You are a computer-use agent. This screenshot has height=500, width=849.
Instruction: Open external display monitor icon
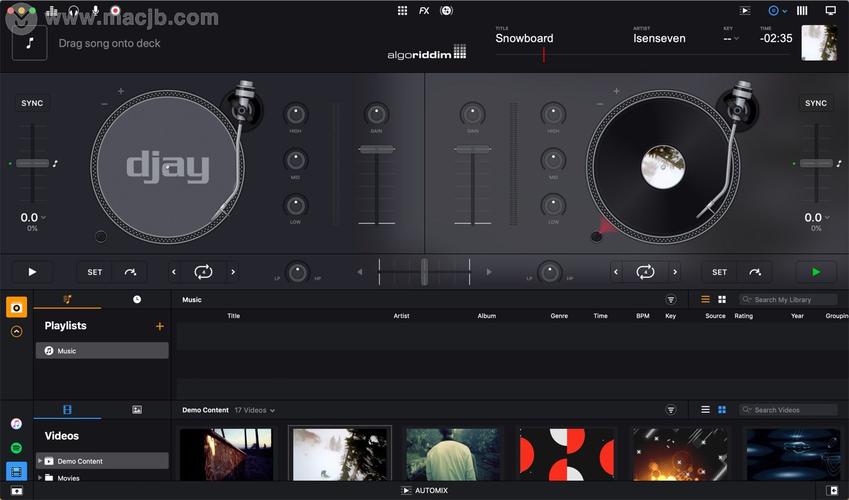tap(831, 10)
